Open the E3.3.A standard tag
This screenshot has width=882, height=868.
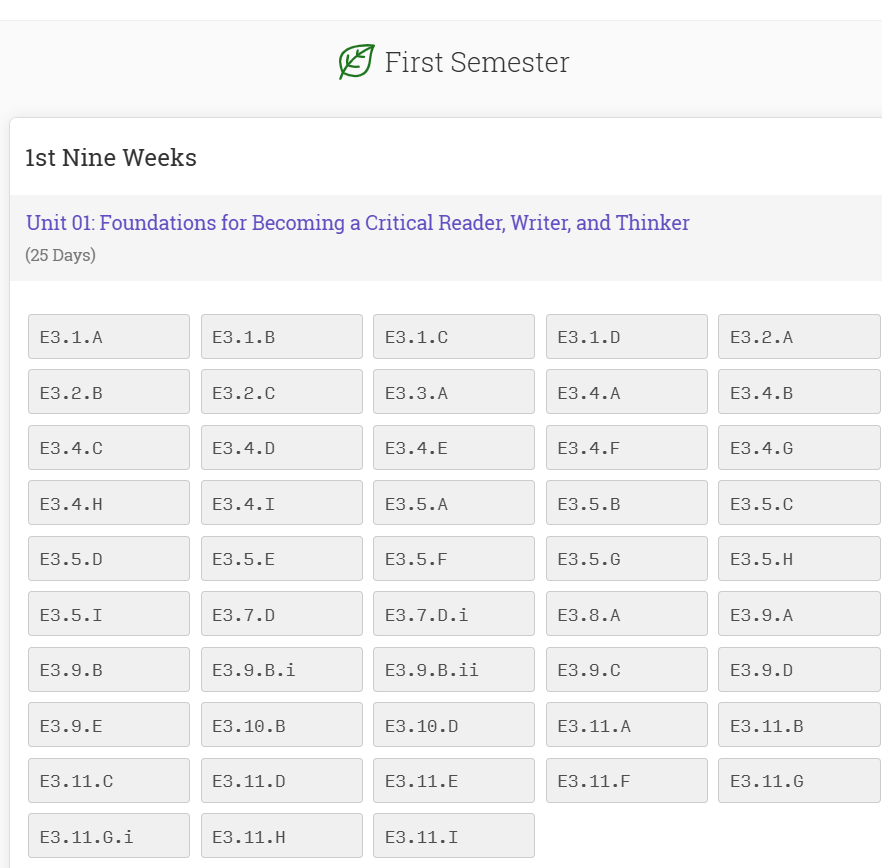pos(454,392)
